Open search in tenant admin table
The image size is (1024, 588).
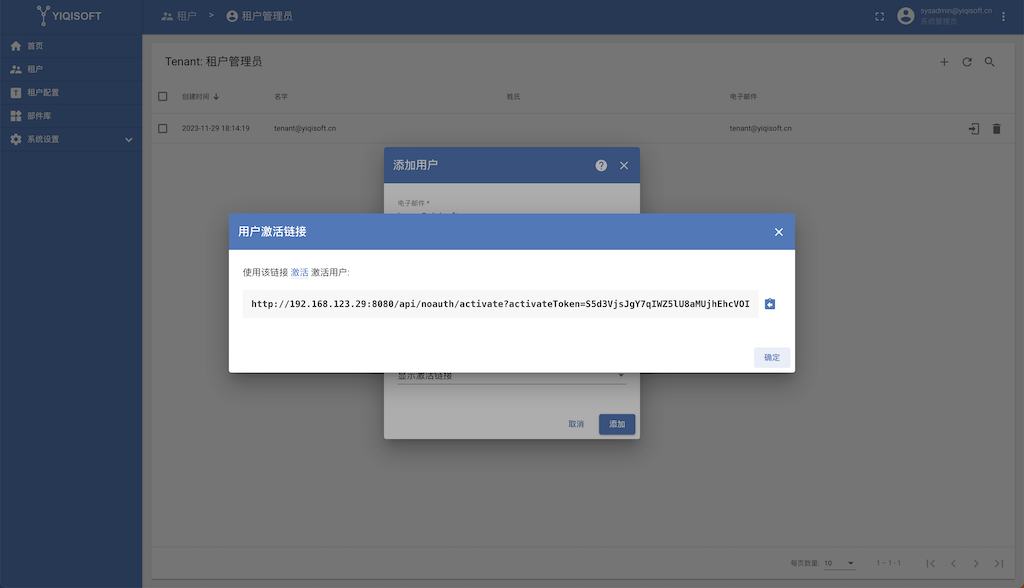point(990,62)
